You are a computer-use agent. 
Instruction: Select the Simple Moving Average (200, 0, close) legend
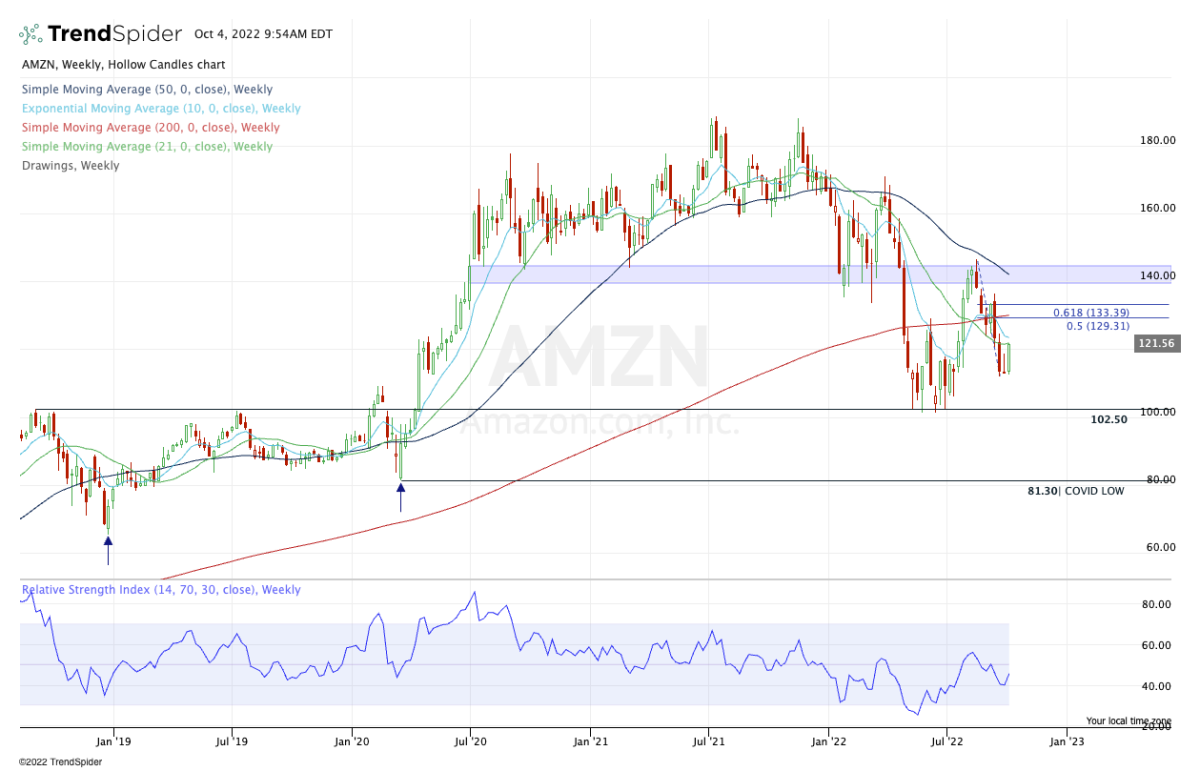[150, 128]
